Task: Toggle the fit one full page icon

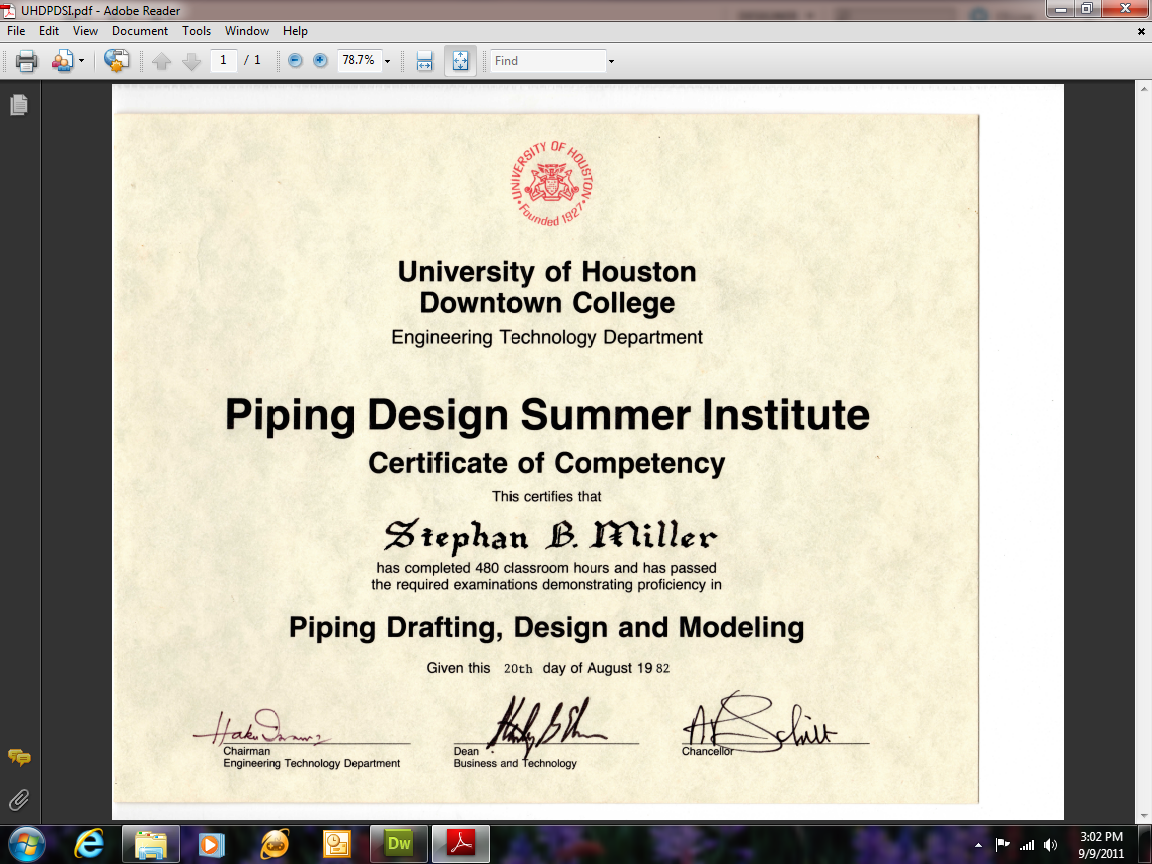Action: [460, 61]
